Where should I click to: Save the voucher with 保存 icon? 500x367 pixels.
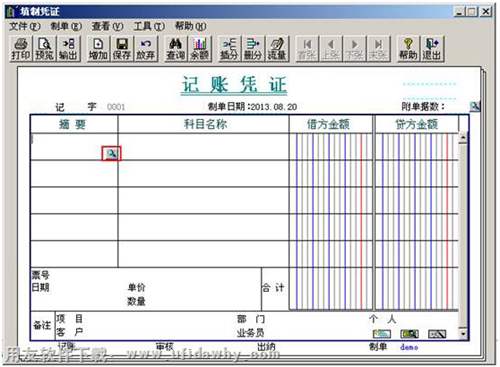122,49
